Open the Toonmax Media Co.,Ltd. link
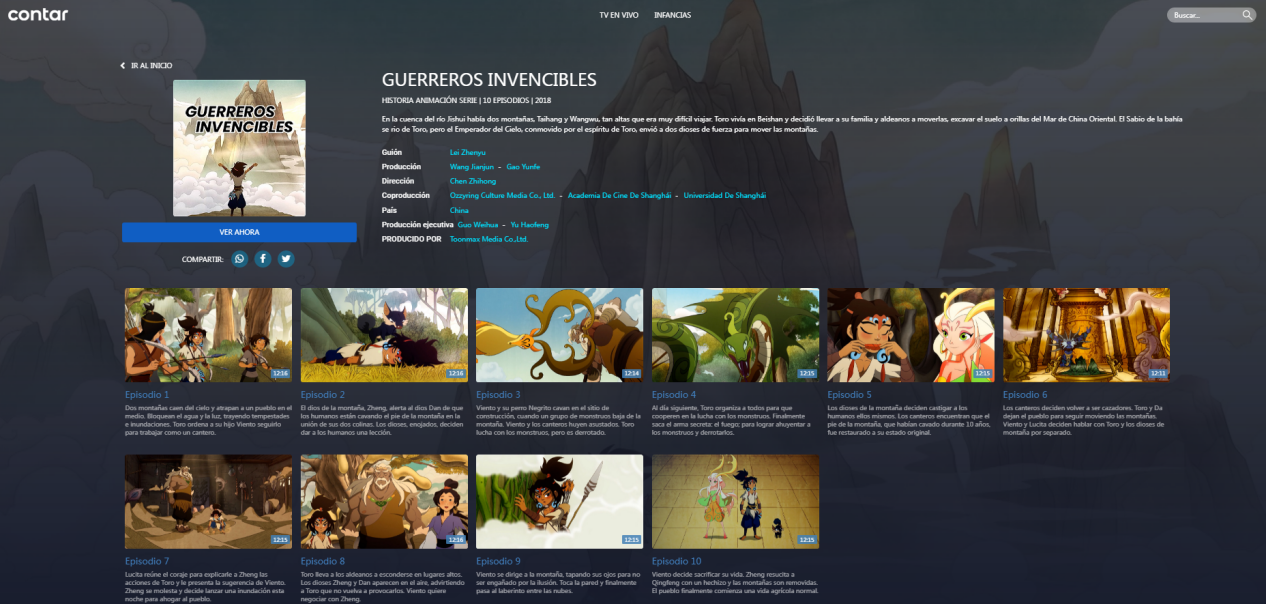The height and width of the screenshot is (604, 1266). click(489, 240)
